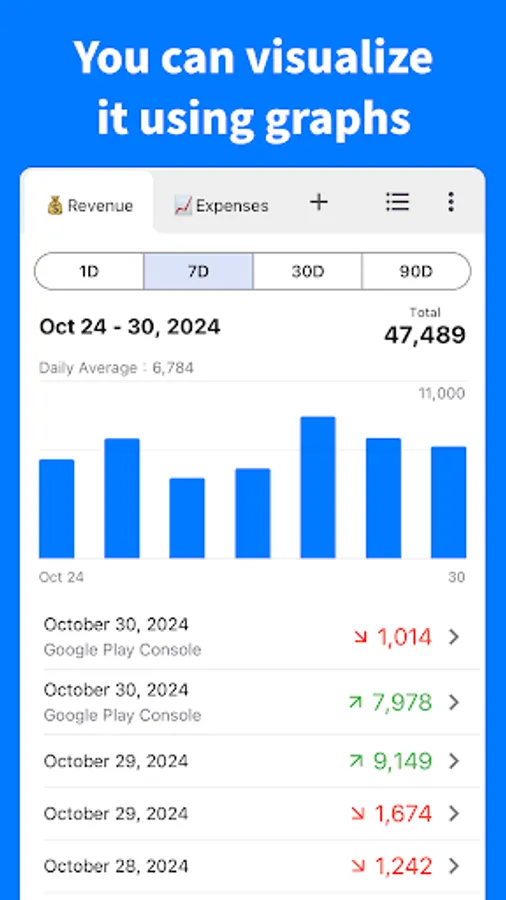
Task: Select October 28, 2024 date of 1,242 row
Action: point(116,866)
